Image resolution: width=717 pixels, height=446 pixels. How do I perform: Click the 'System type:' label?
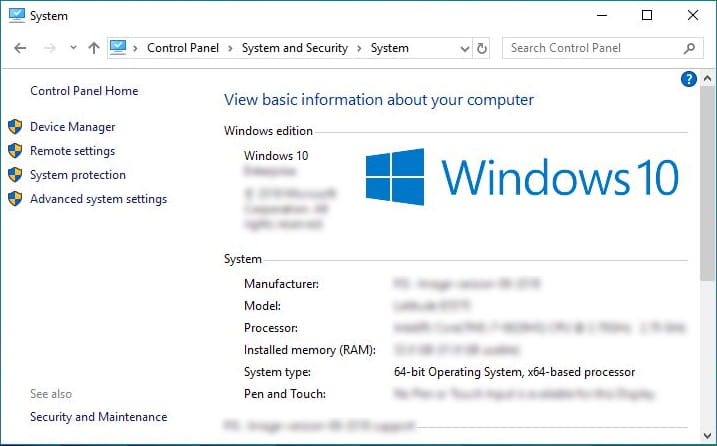[x=277, y=372]
